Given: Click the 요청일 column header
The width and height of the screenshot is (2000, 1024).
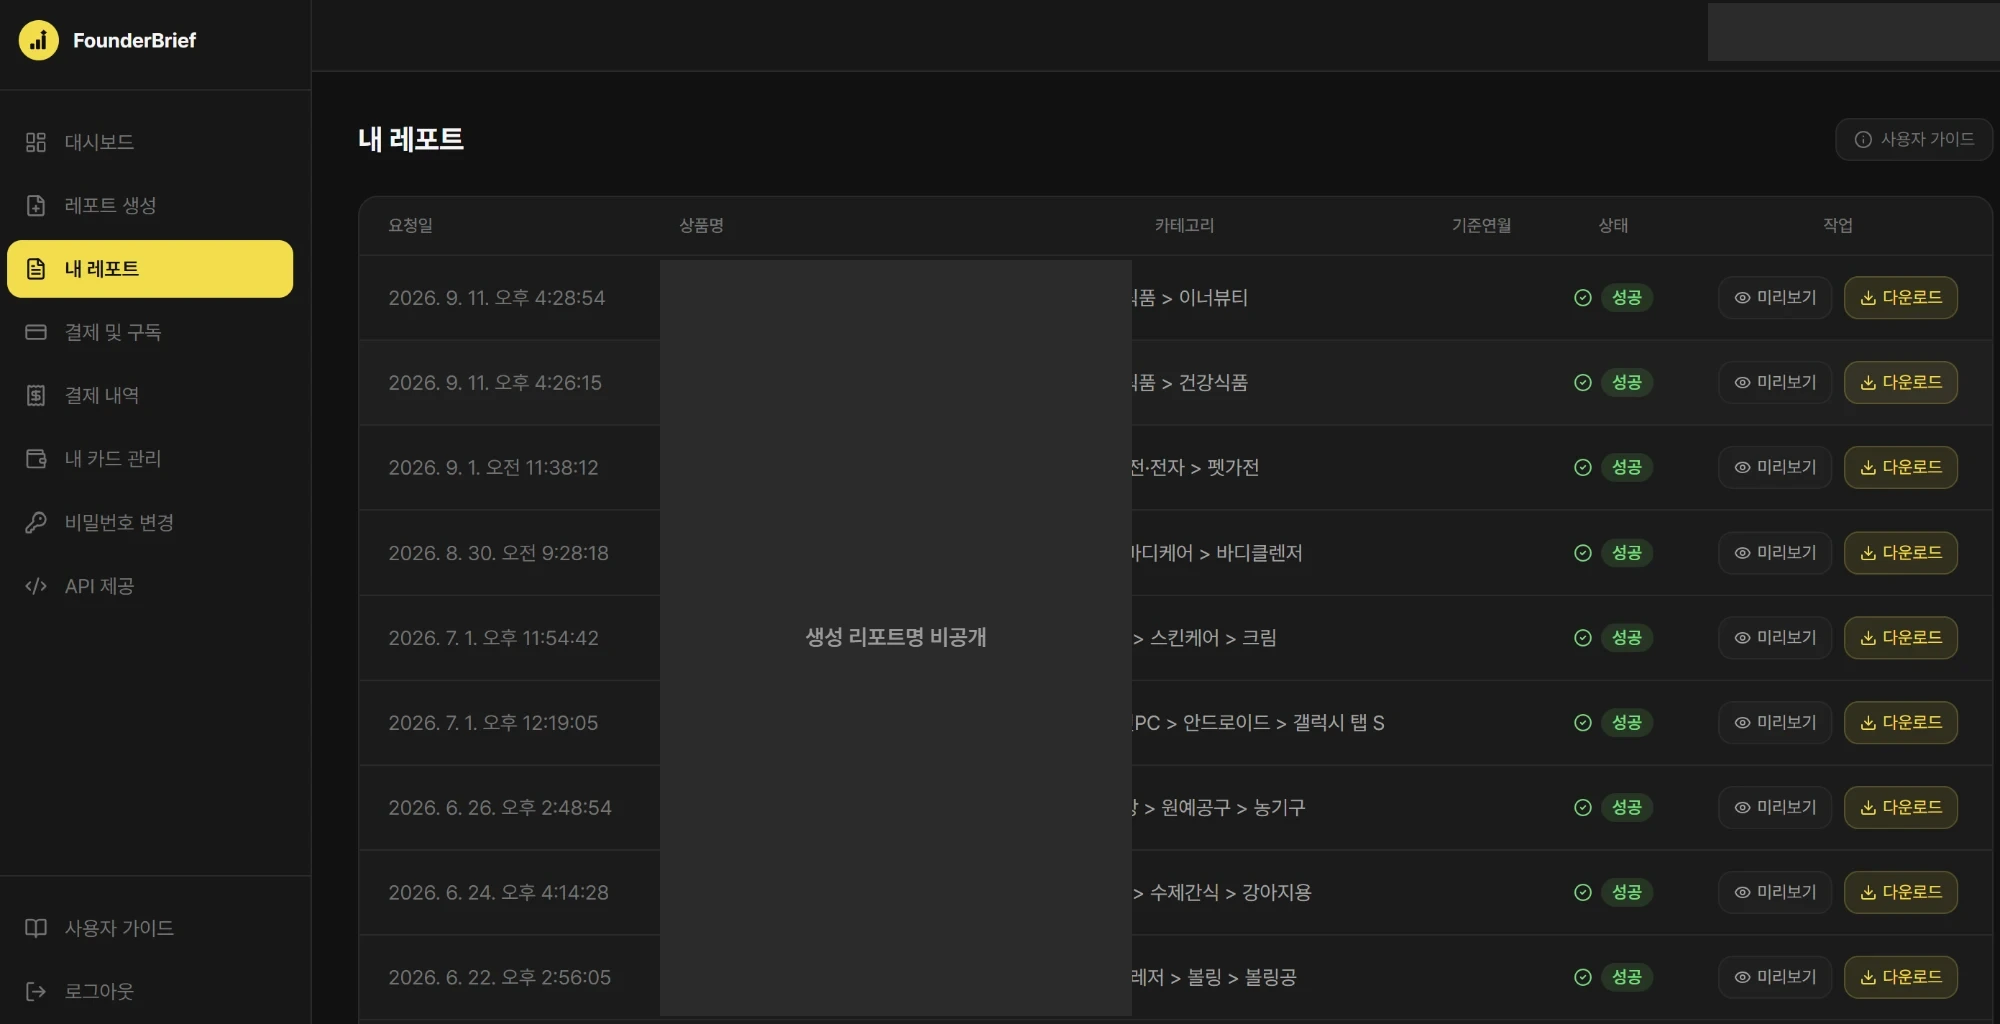Looking at the screenshot, I should coord(411,226).
